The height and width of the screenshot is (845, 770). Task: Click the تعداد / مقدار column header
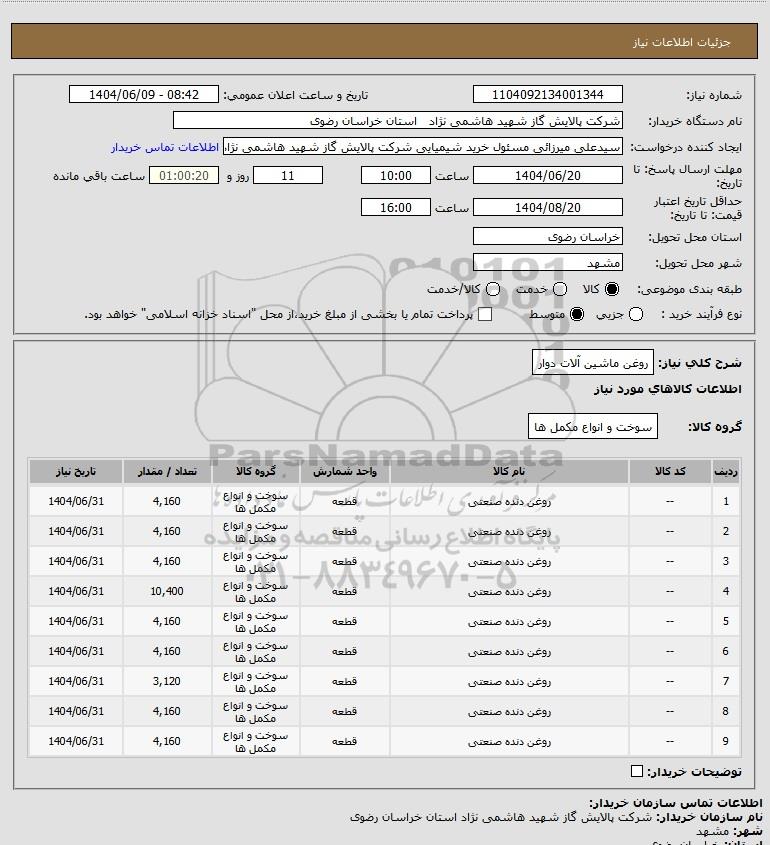(167, 471)
